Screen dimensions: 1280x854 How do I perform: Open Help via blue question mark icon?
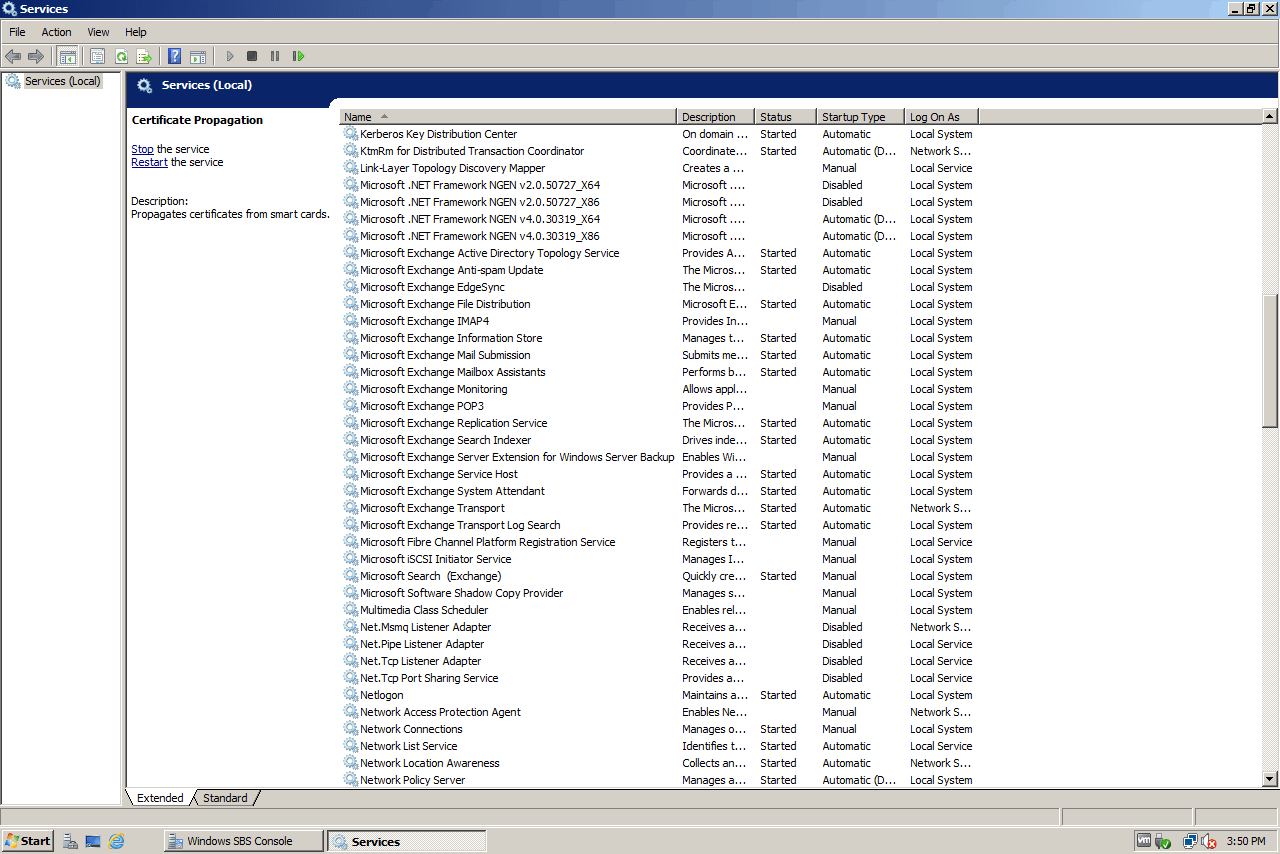175,56
